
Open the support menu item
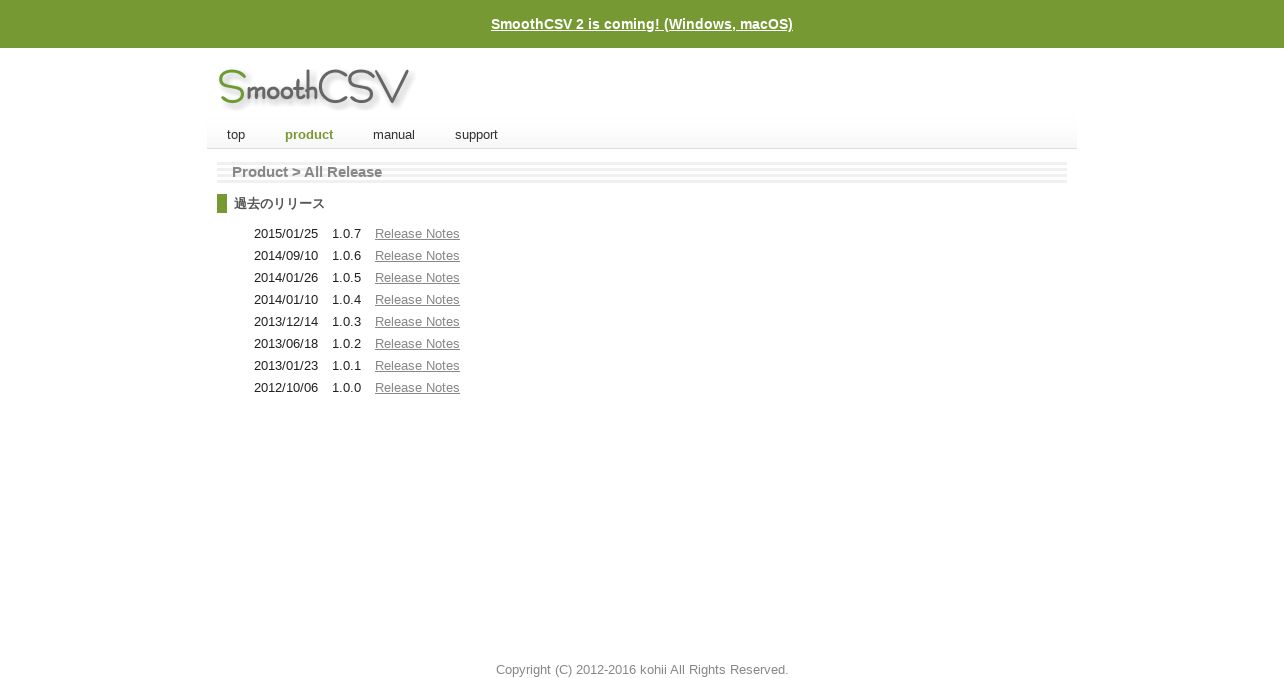click(x=476, y=135)
